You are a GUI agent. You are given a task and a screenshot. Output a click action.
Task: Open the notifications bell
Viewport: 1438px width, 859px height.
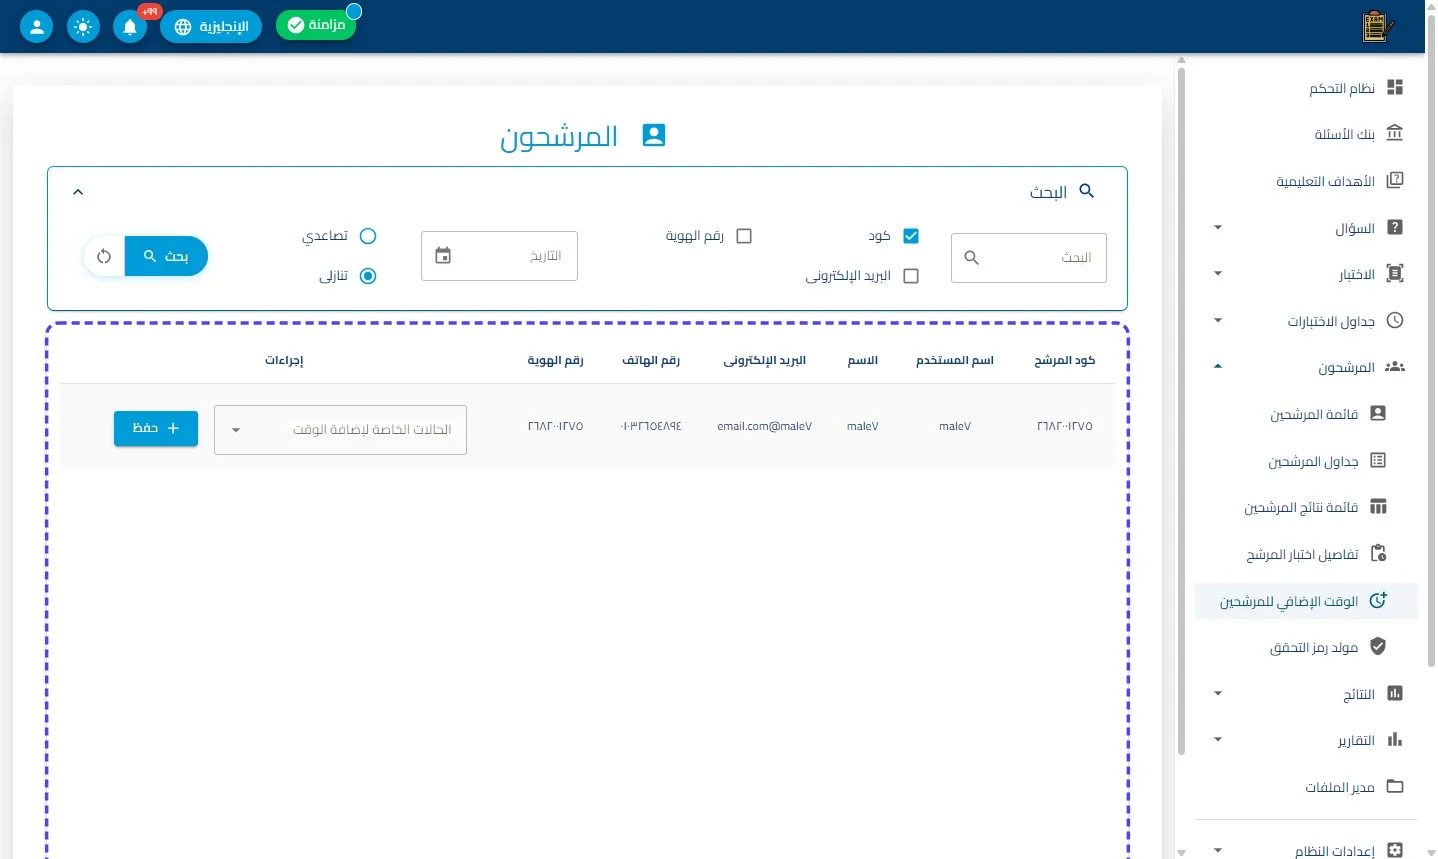(130, 27)
